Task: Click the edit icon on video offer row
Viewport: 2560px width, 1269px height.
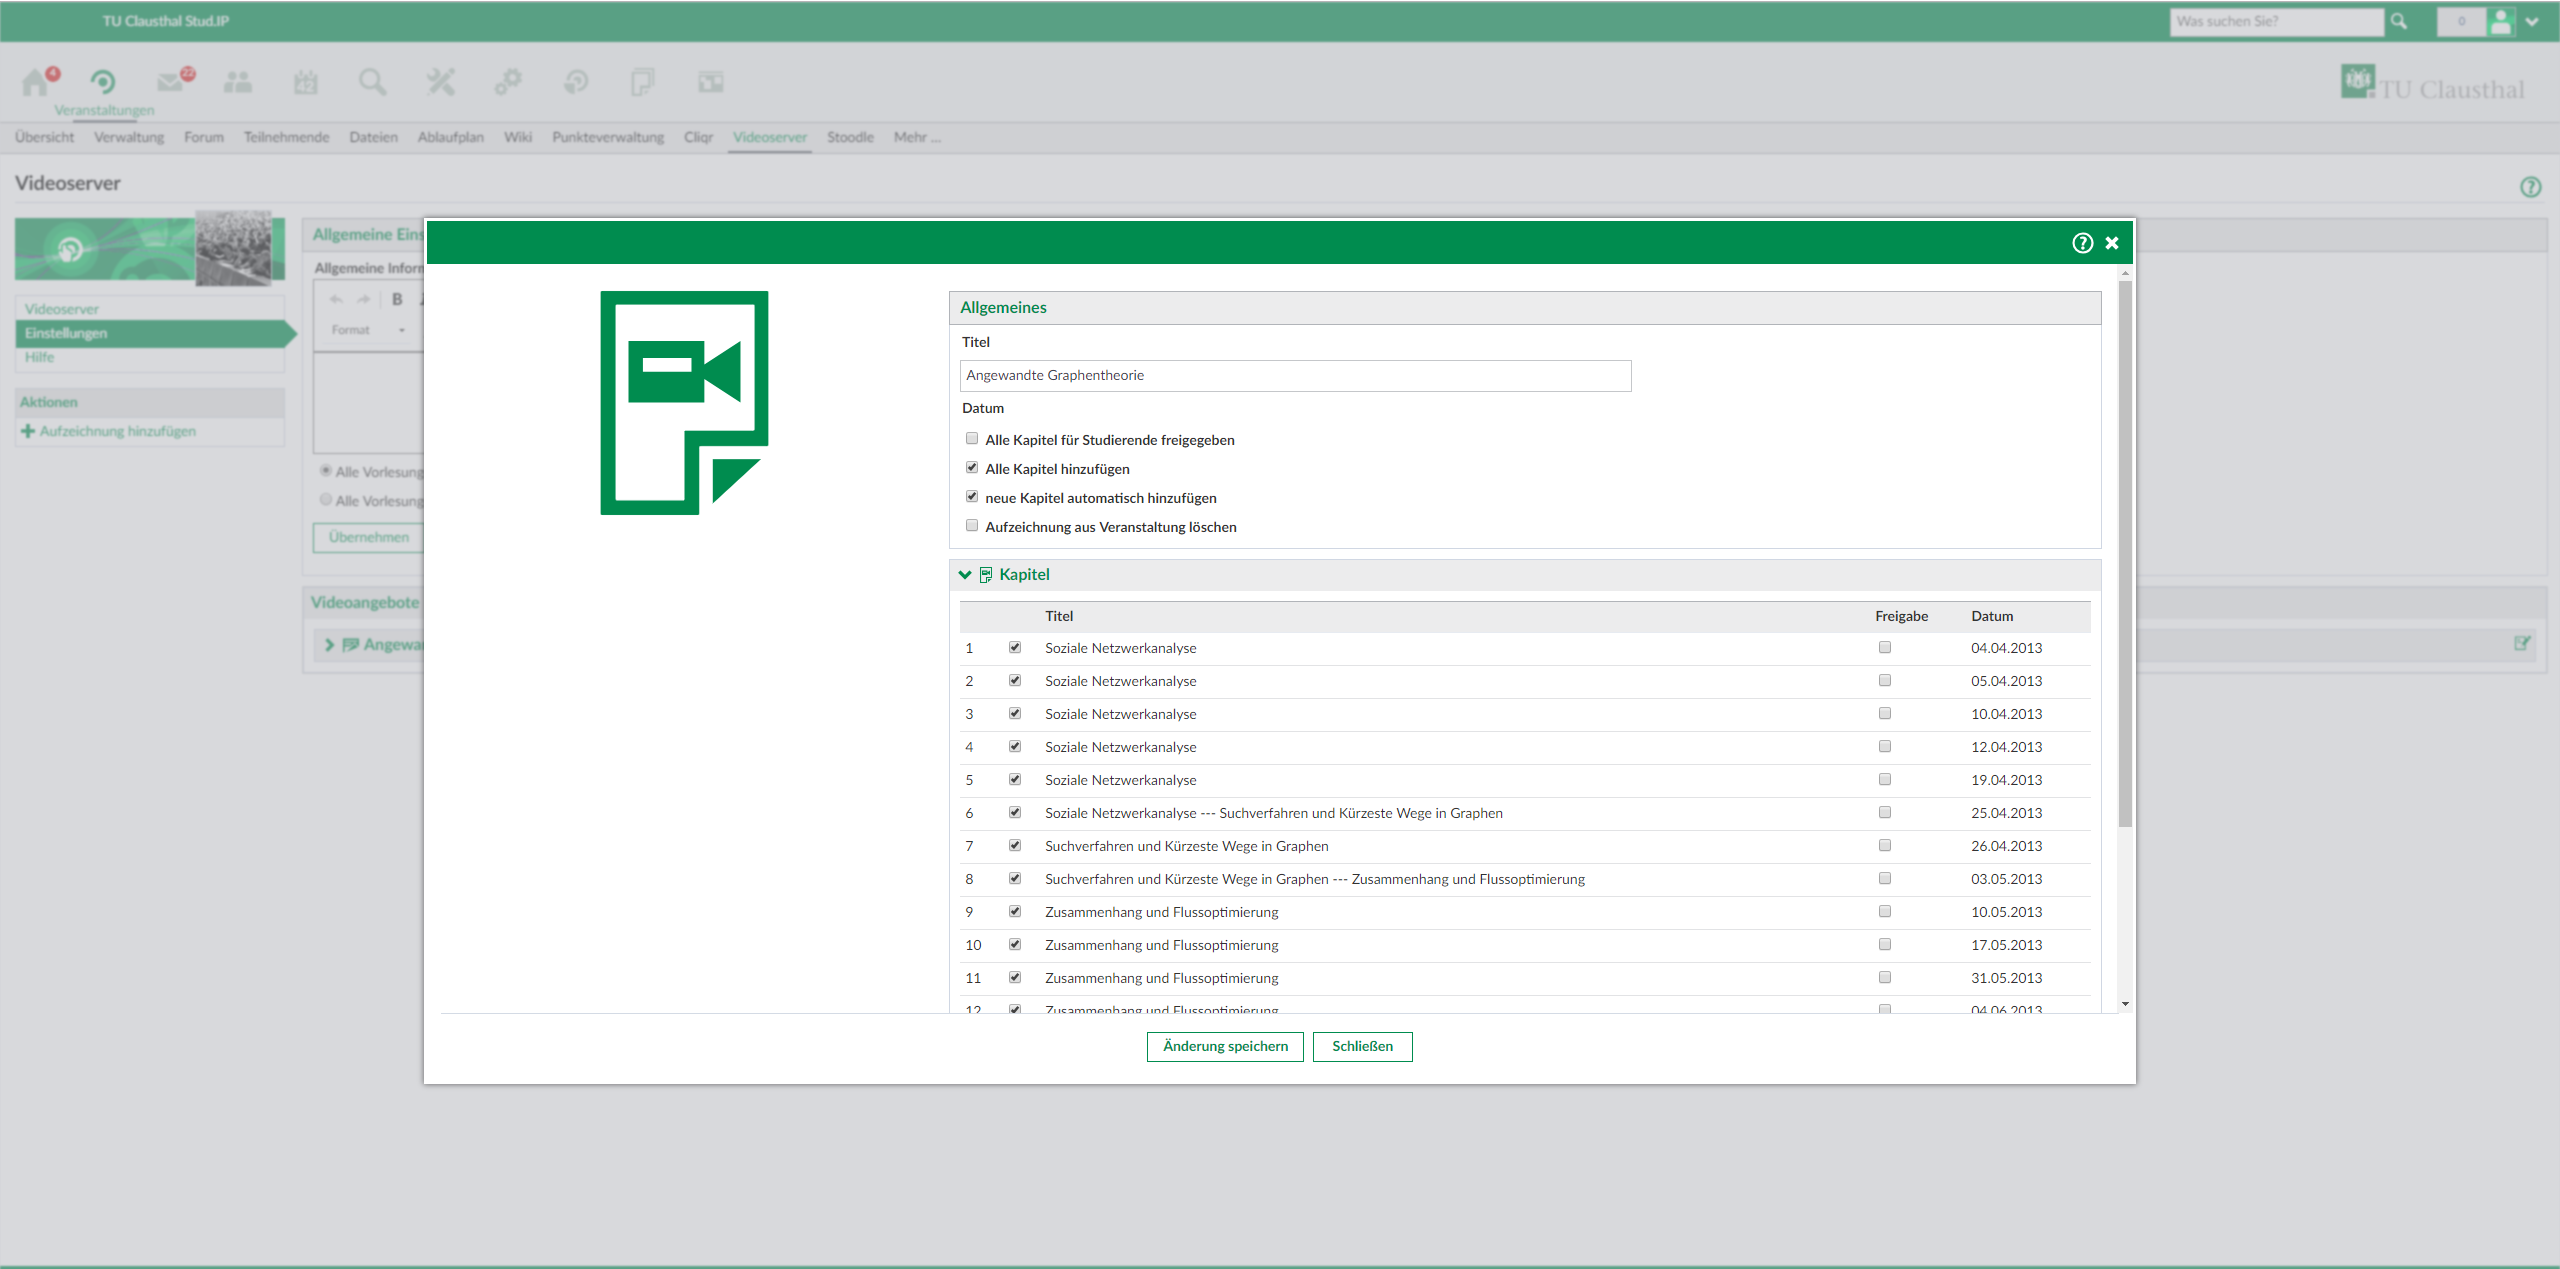Action: pos(2522,644)
